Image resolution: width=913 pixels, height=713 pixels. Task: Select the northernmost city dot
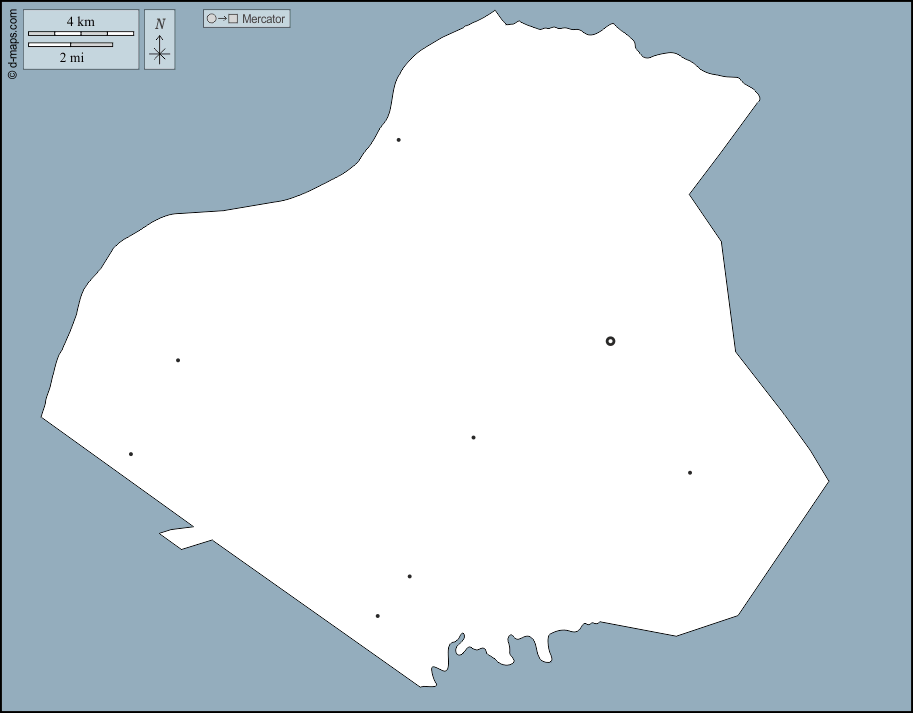(x=398, y=140)
